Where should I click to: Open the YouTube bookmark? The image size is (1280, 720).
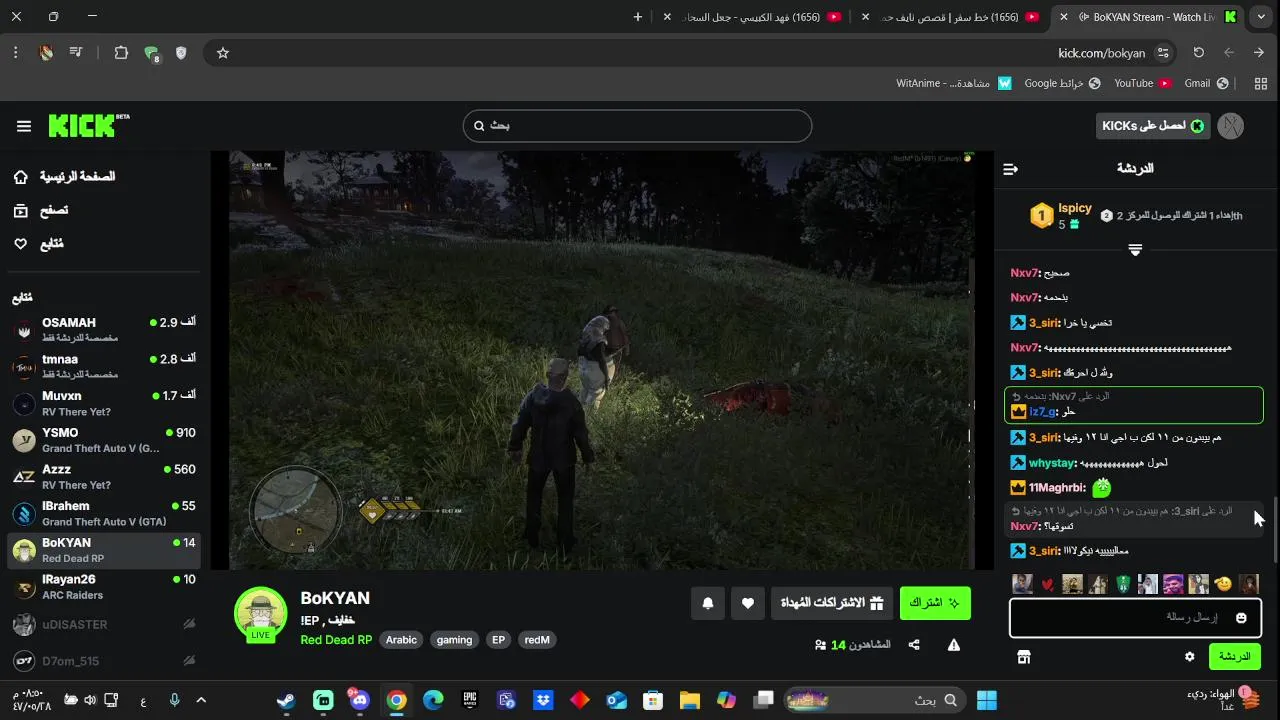(1143, 83)
